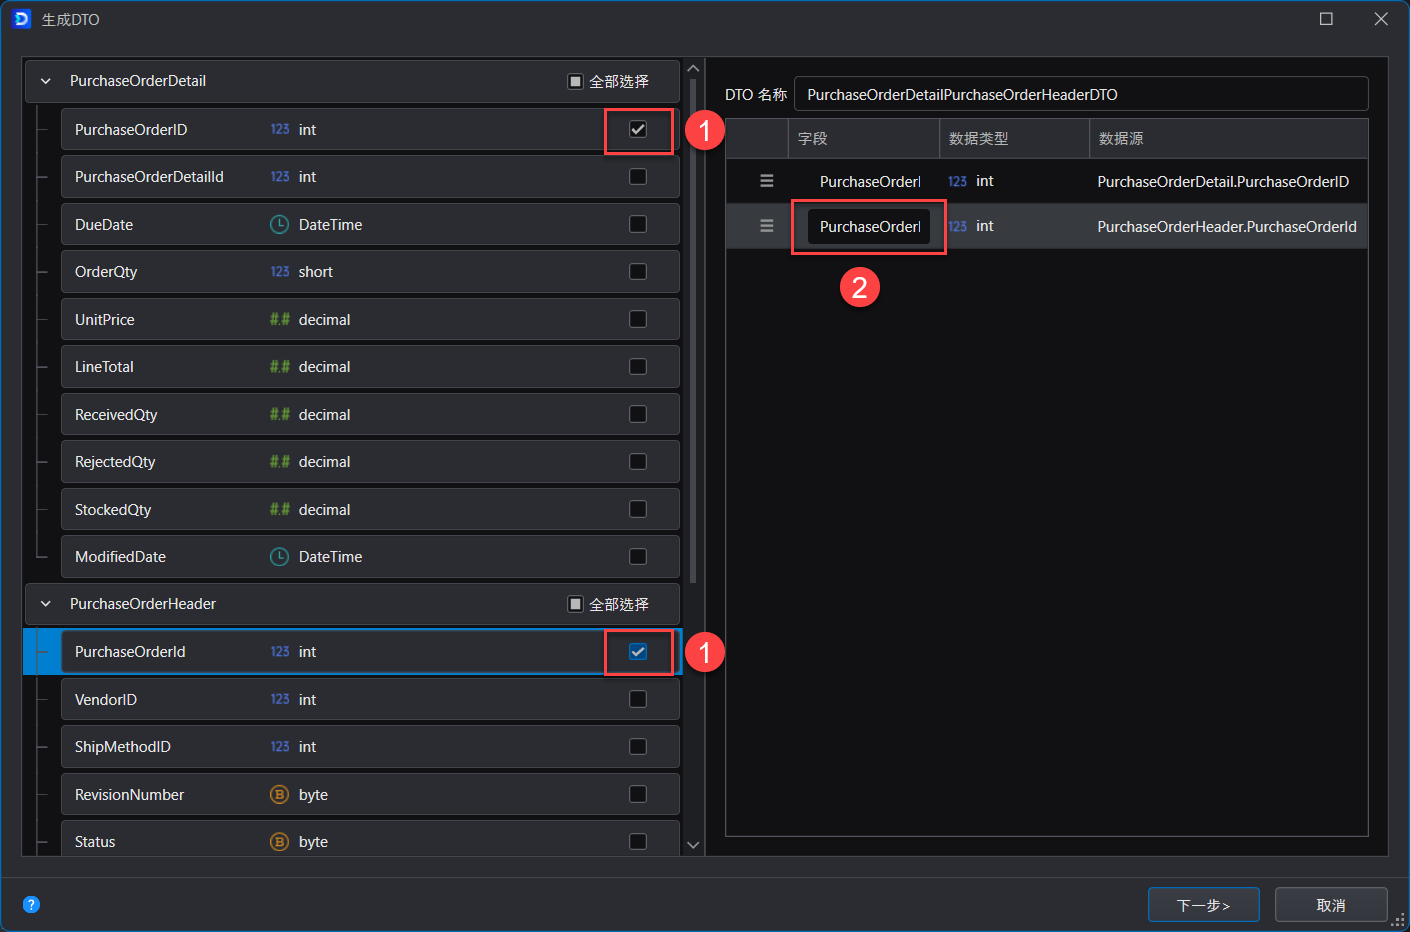Select the DueDate field row label
The height and width of the screenshot is (932, 1410).
[x=104, y=225]
